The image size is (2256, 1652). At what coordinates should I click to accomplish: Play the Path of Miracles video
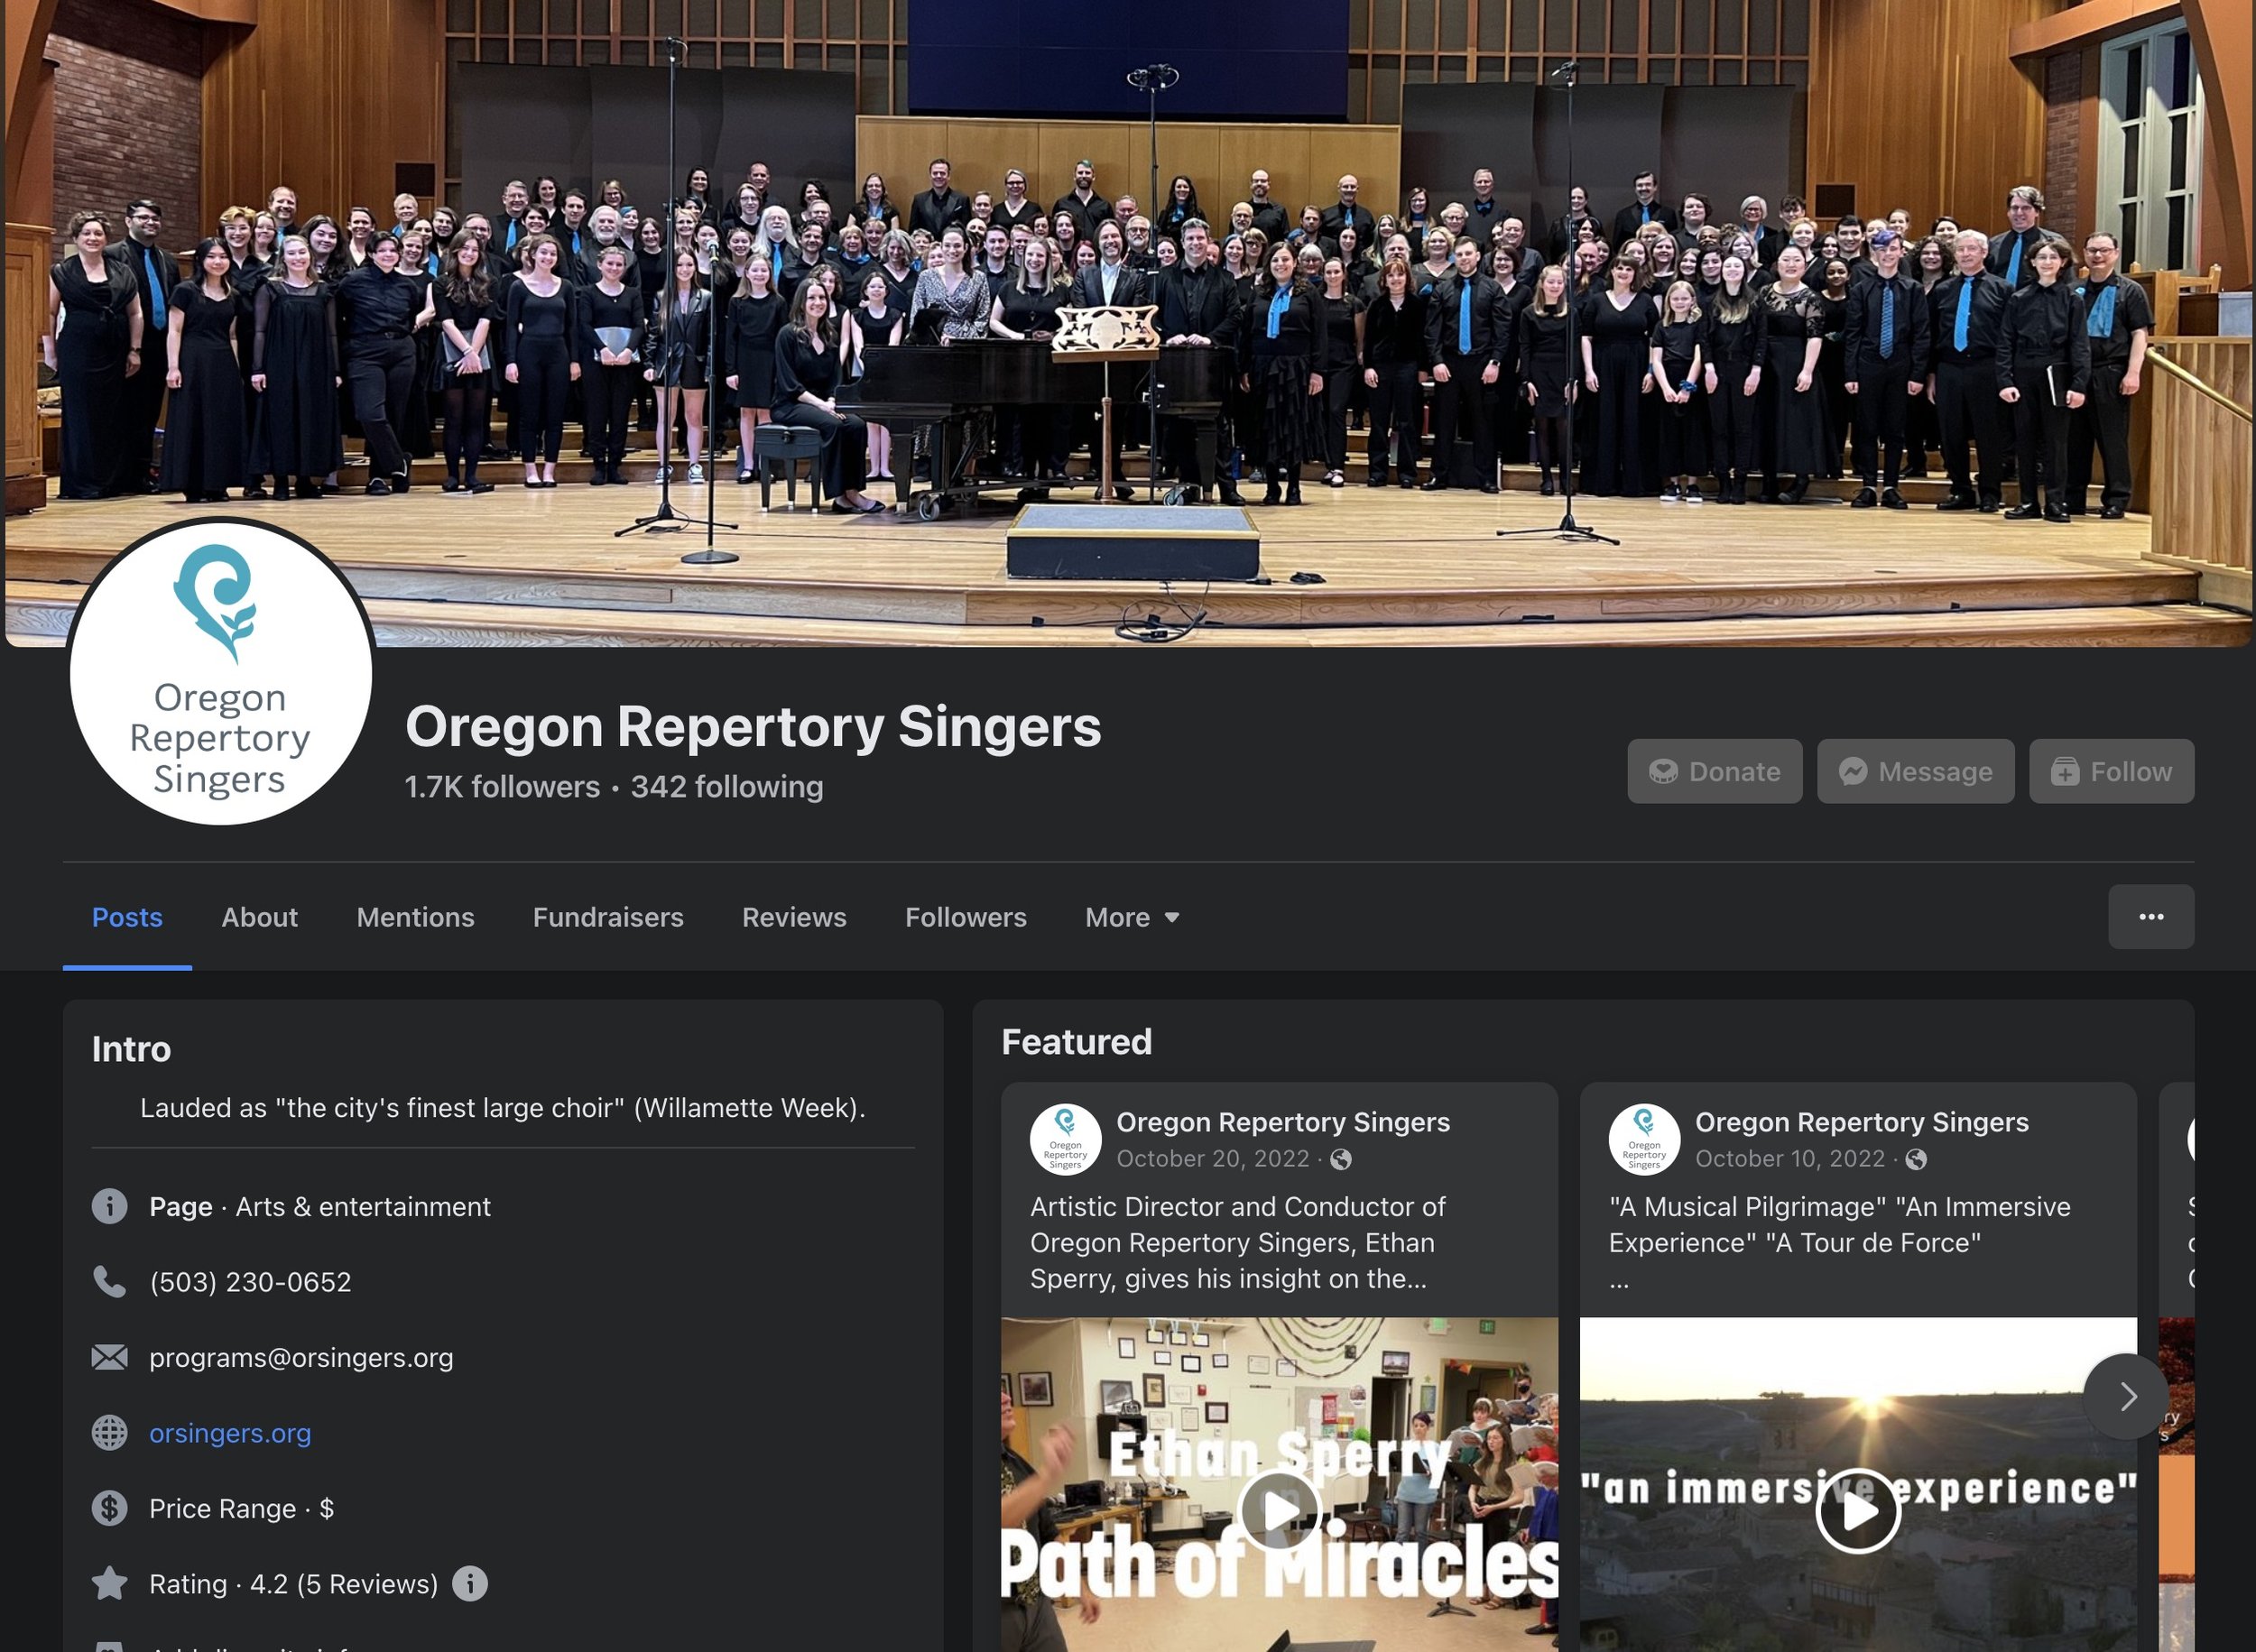(x=1279, y=1511)
